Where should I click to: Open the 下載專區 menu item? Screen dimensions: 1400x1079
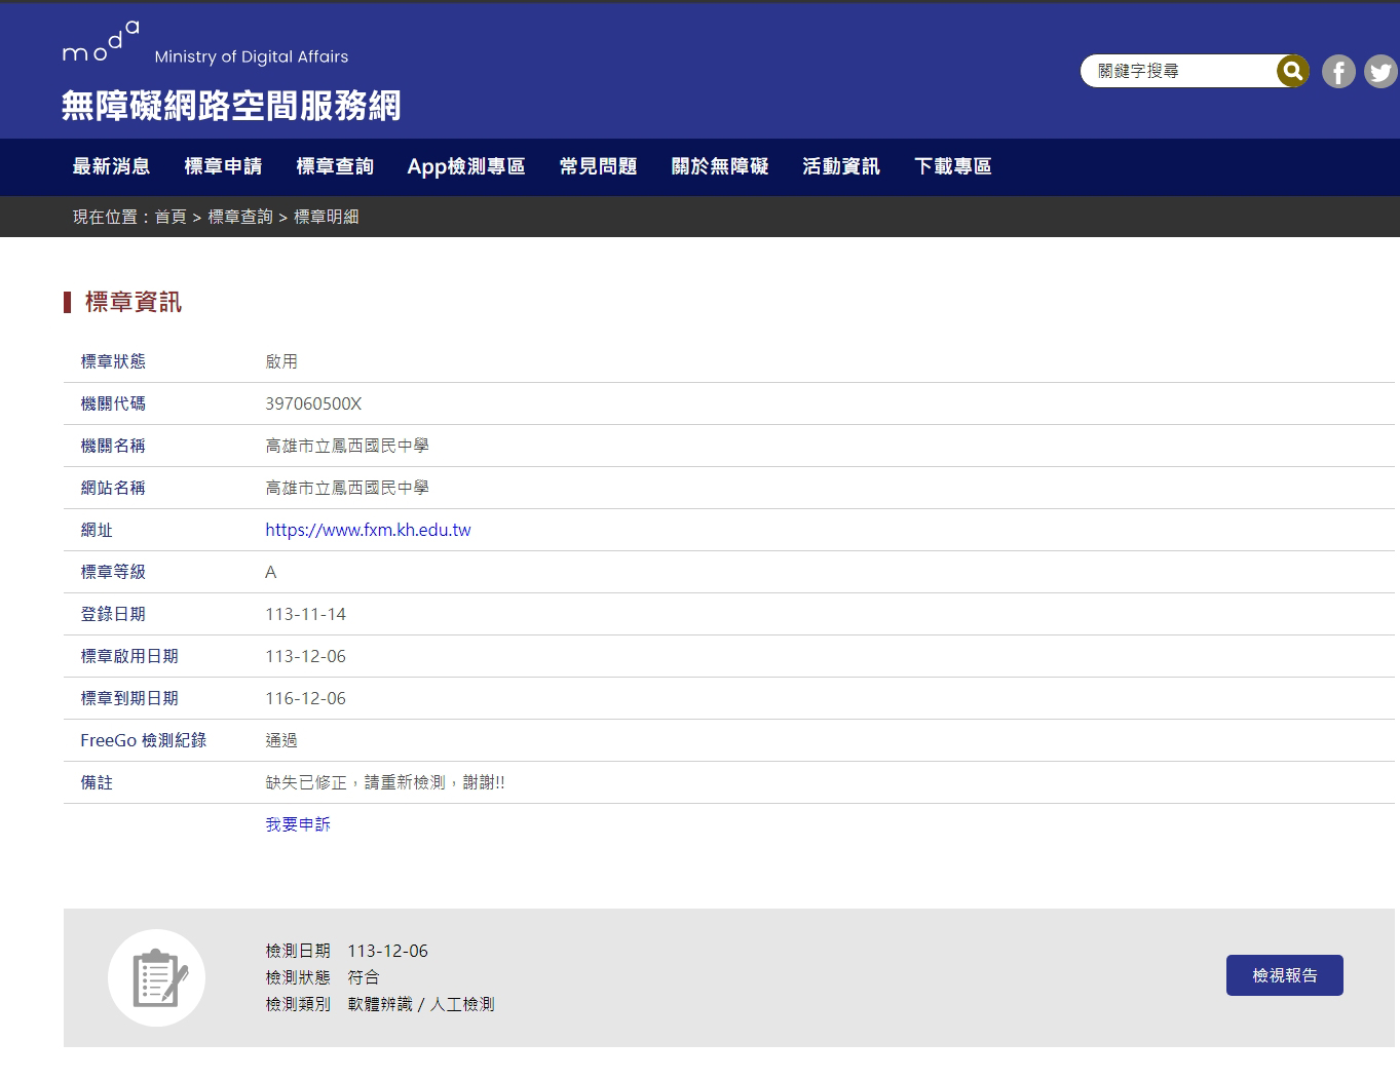[953, 166]
